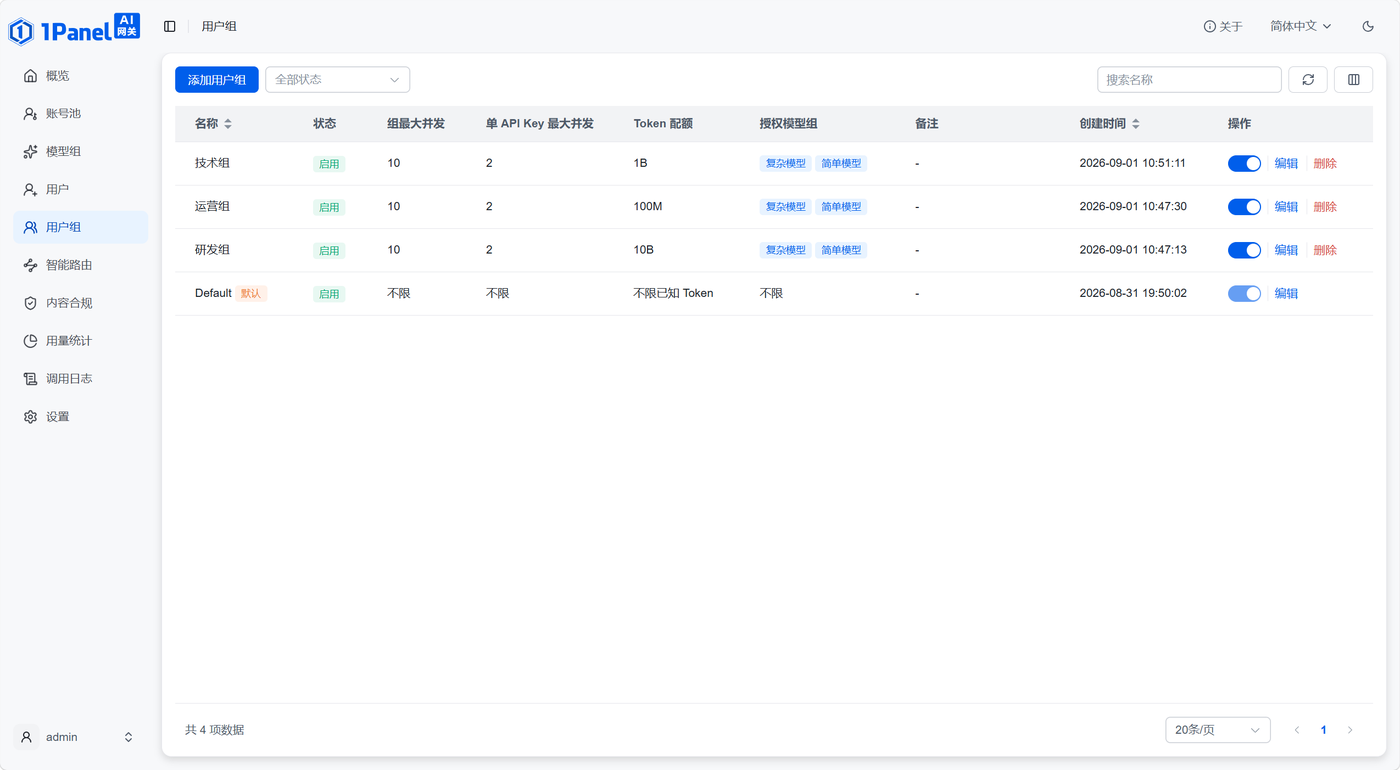This screenshot has height=770, width=1400.
Task: Click the 1Panel AI gateway logo
Action: [x=74, y=29]
